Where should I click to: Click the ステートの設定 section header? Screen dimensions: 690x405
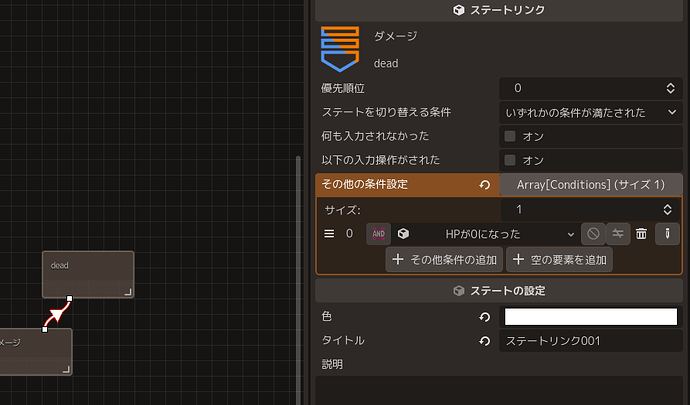pos(499,291)
